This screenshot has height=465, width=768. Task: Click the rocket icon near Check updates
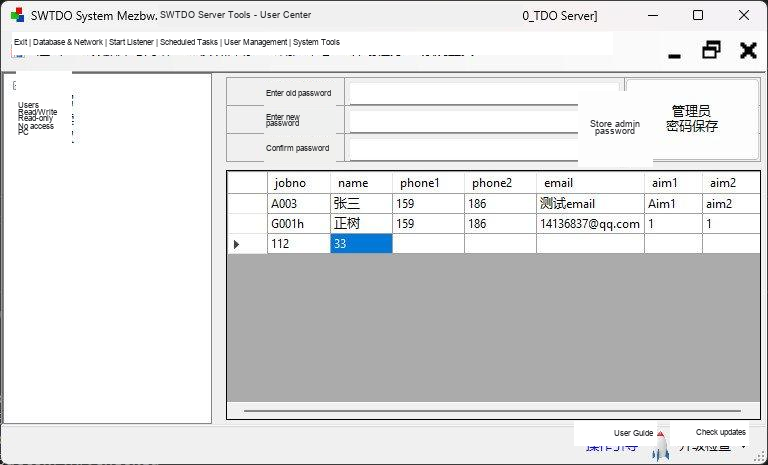(661, 446)
